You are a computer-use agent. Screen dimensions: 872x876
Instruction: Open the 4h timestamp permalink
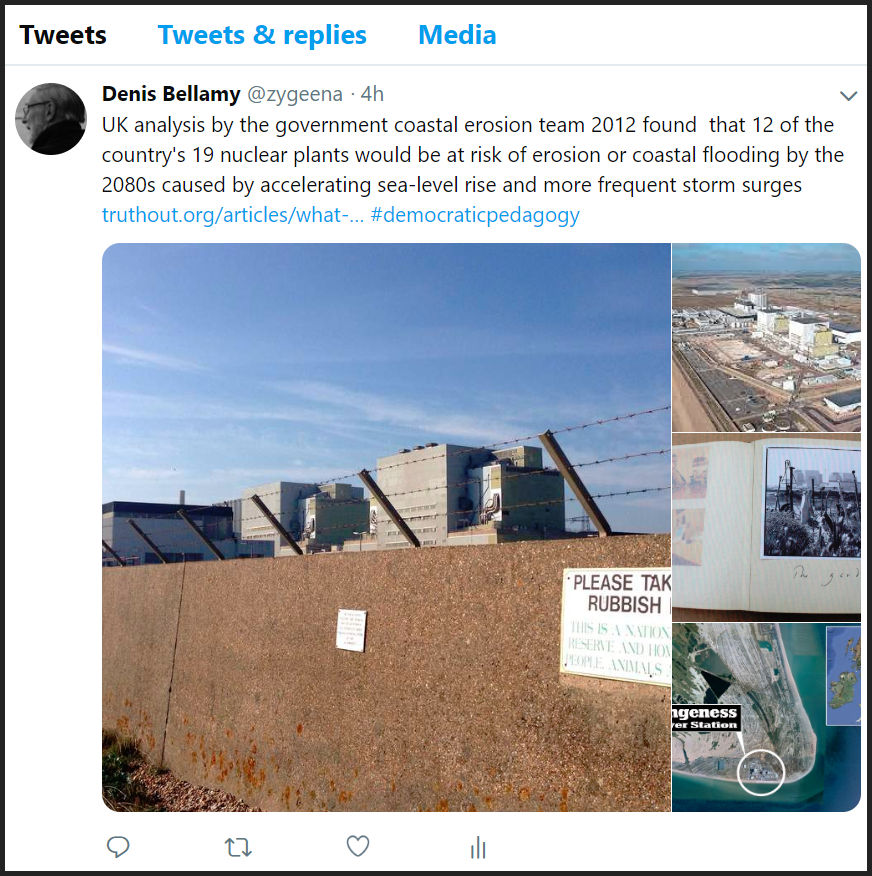coord(372,94)
